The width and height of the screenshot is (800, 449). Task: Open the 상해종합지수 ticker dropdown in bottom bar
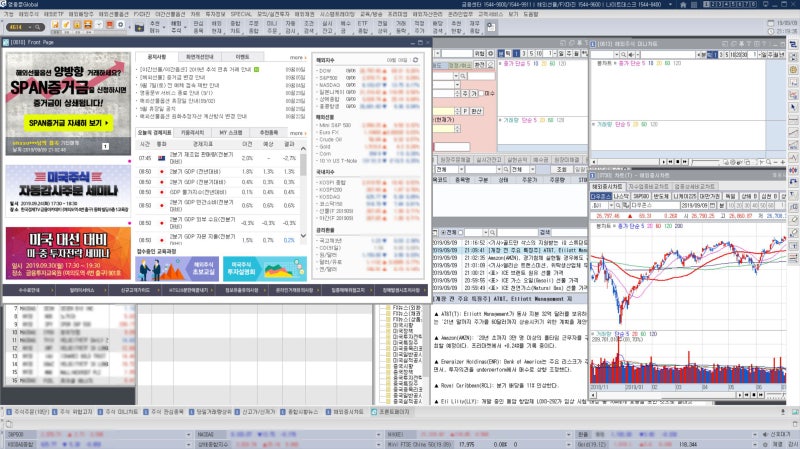pos(379,444)
